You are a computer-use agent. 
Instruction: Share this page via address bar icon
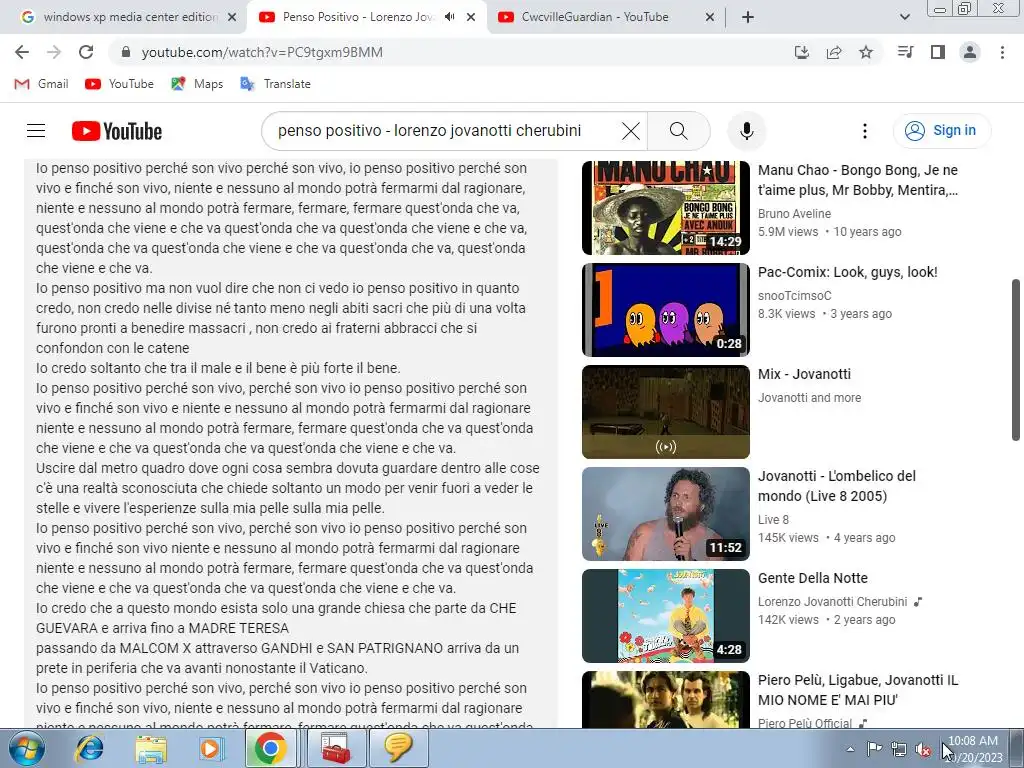834,52
